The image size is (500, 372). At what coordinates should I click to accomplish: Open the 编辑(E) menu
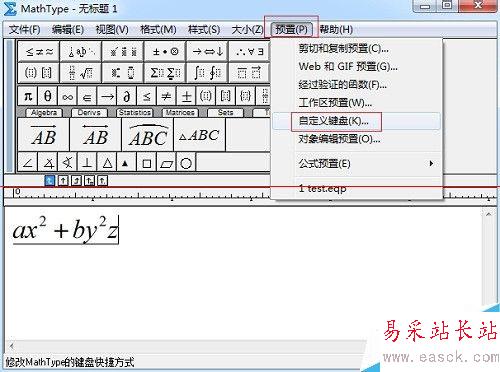point(68,30)
